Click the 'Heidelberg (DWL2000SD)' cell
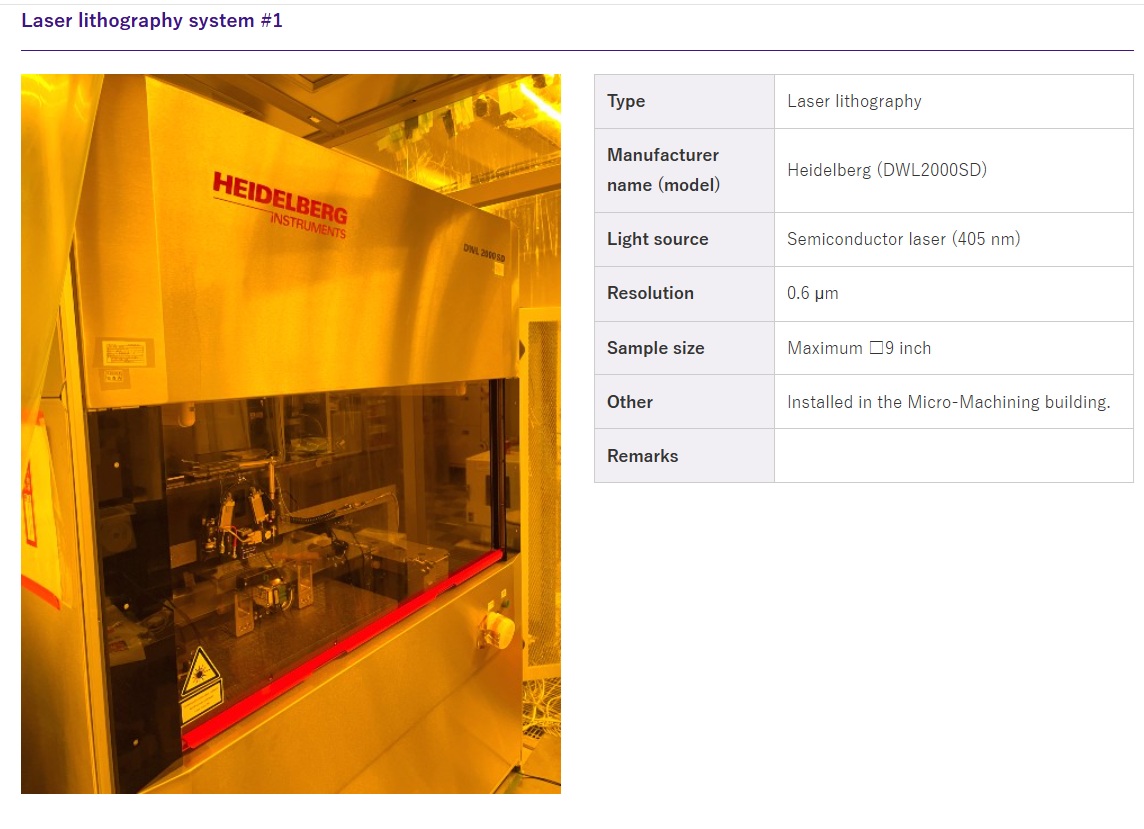The height and width of the screenshot is (829, 1144). pyautogui.click(x=954, y=170)
